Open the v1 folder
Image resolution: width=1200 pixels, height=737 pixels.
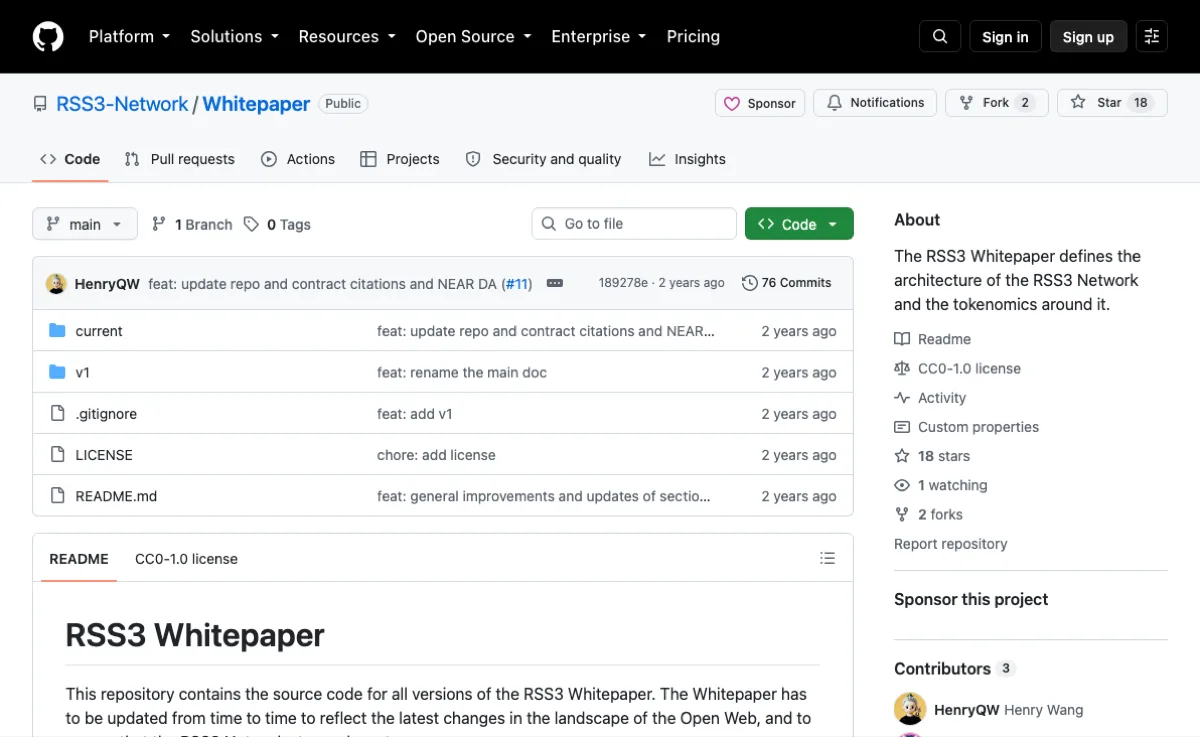point(83,372)
